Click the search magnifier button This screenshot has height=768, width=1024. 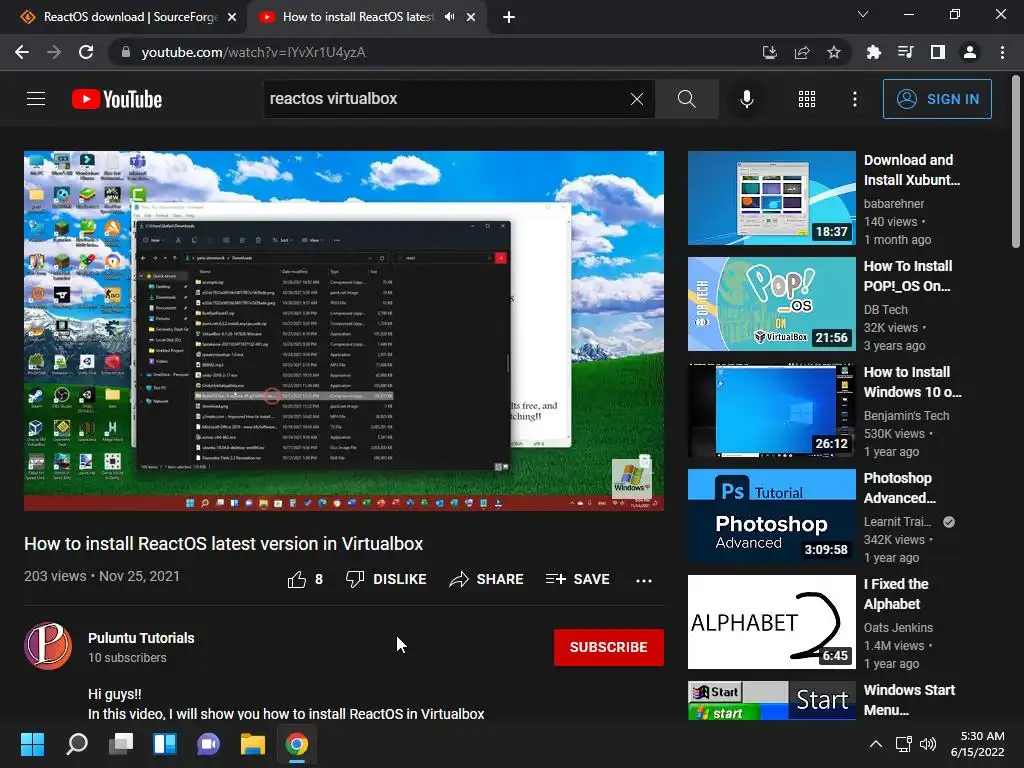tap(686, 99)
